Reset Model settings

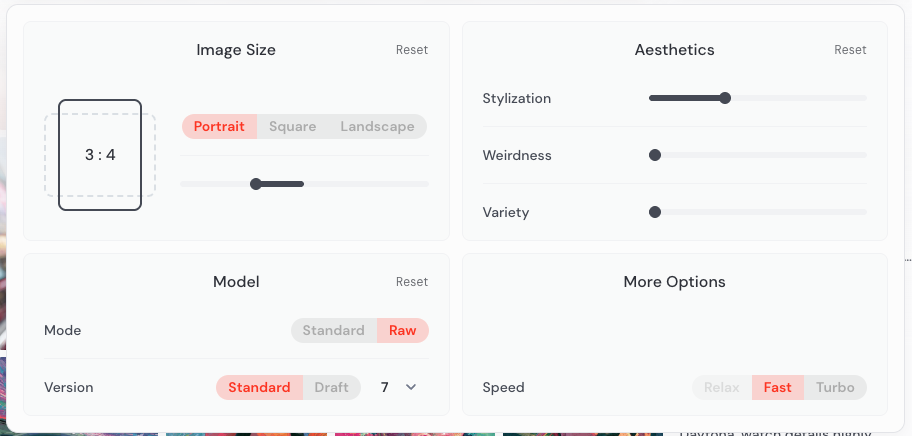411,282
